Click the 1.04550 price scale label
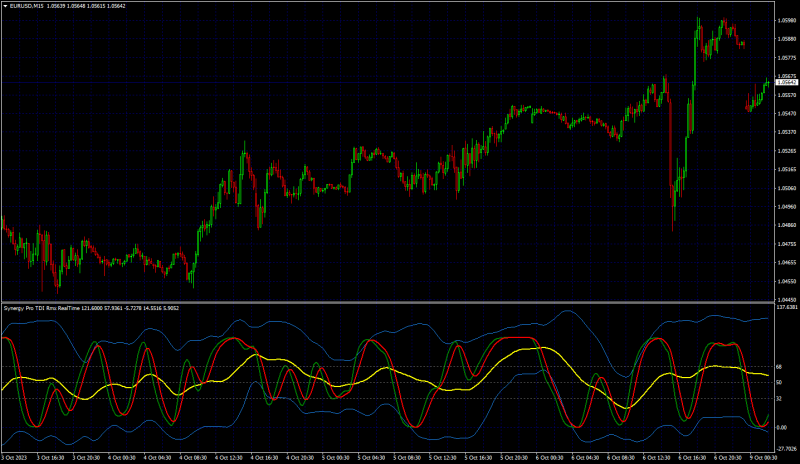 (x=786, y=281)
